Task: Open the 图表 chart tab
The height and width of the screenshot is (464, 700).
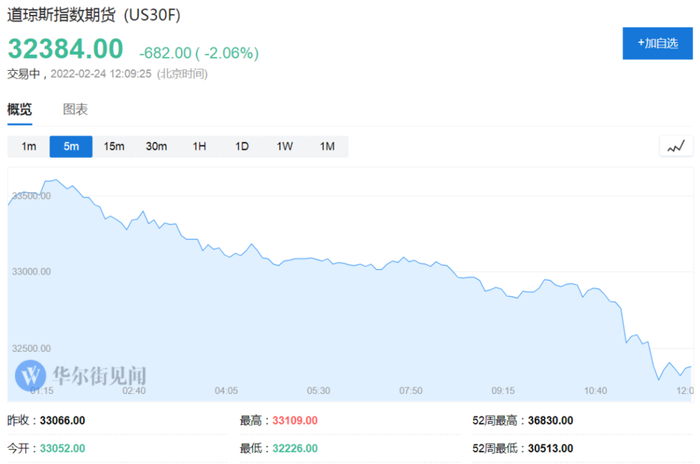Action: click(x=75, y=109)
